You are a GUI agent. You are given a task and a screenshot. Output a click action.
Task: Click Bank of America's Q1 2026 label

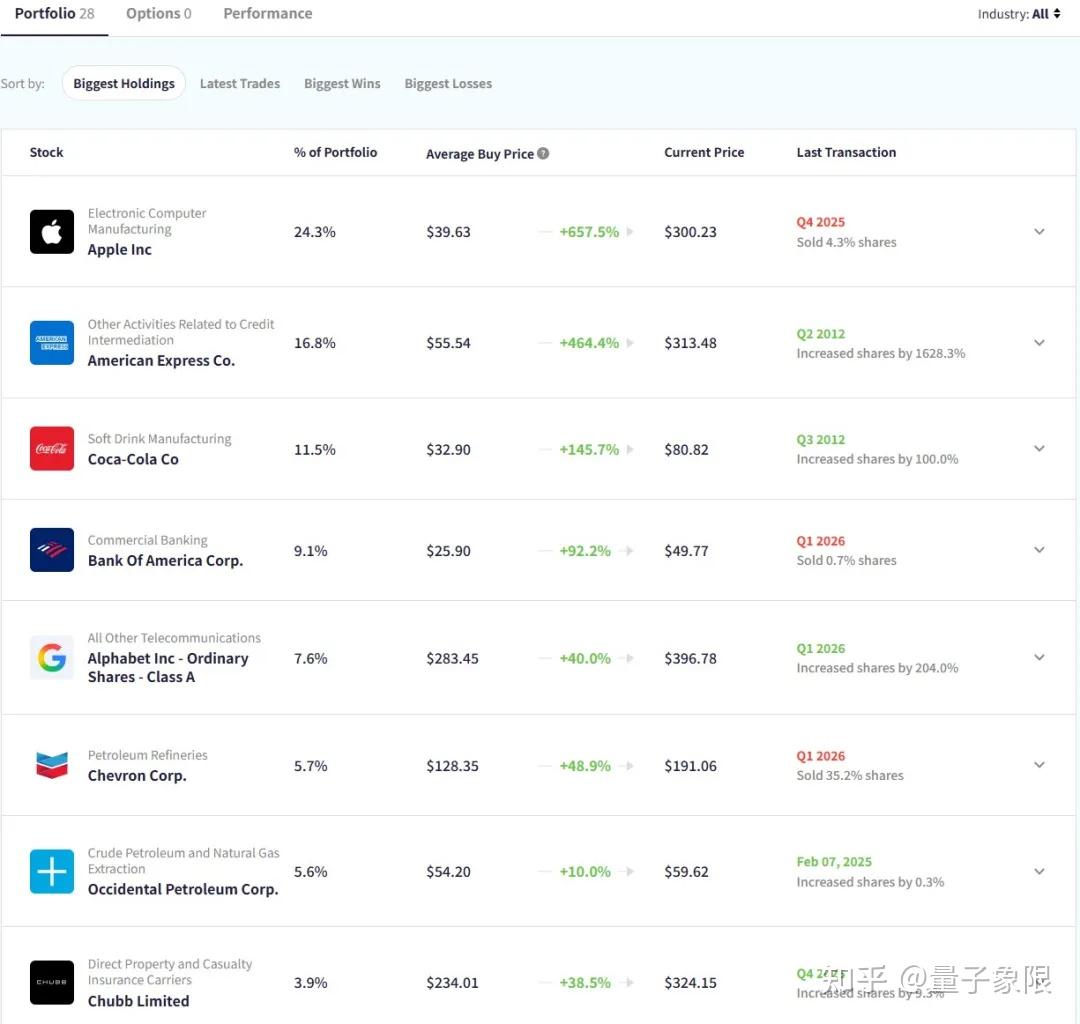pos(820,541)
